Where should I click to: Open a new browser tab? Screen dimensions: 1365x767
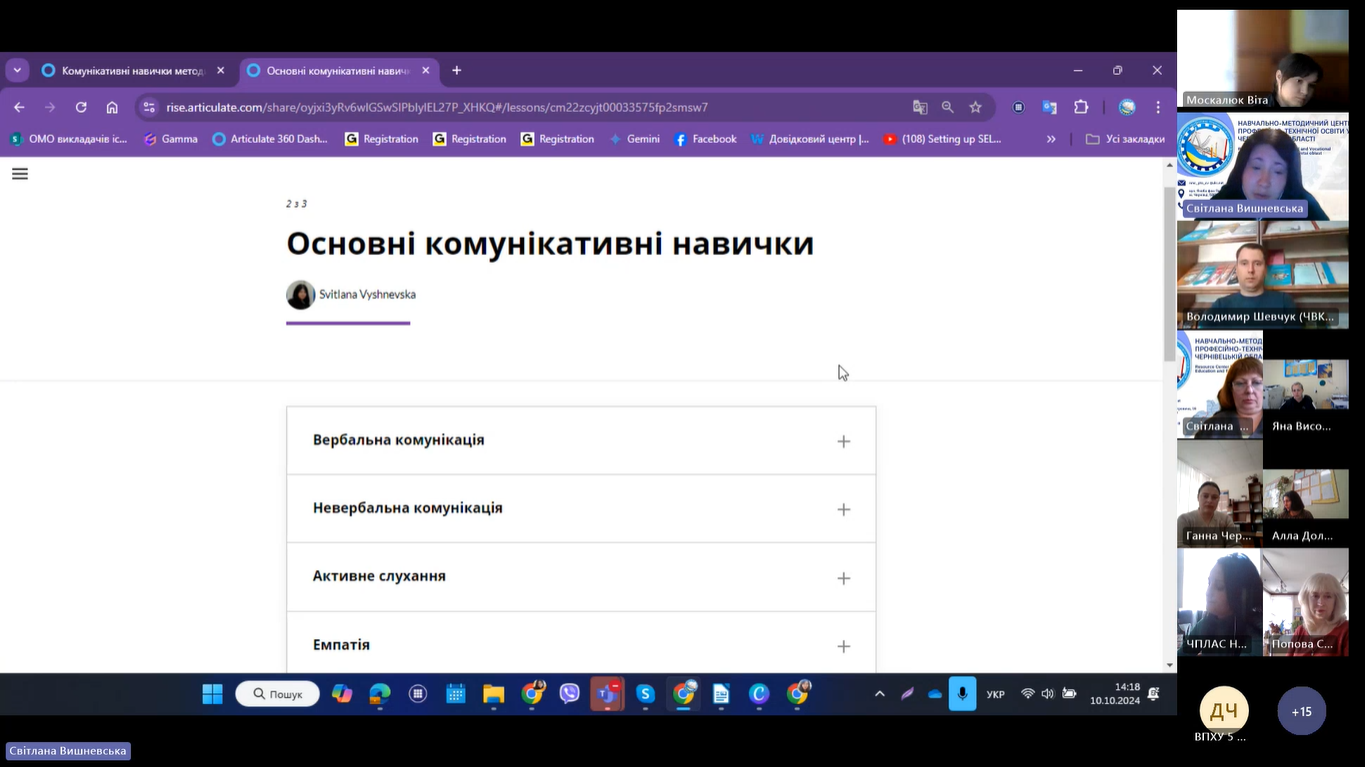457,70
